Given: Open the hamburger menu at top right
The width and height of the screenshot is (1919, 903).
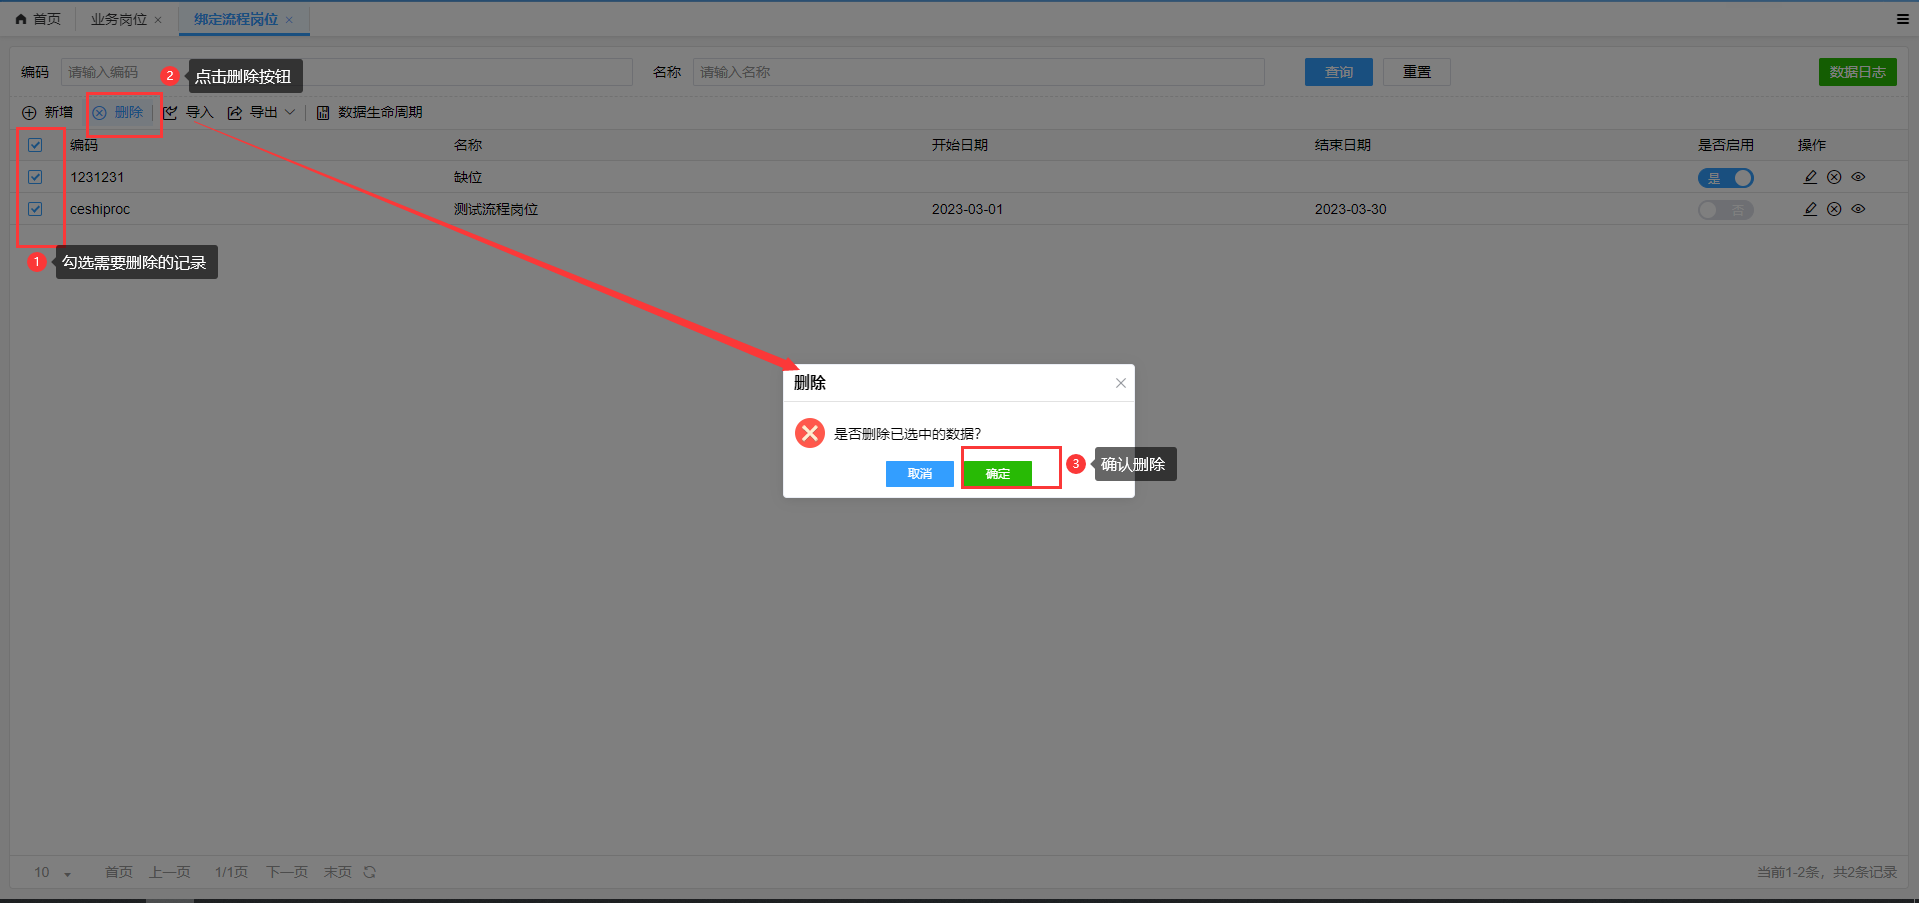Looking at the screenshot, I should (1903, 19).
